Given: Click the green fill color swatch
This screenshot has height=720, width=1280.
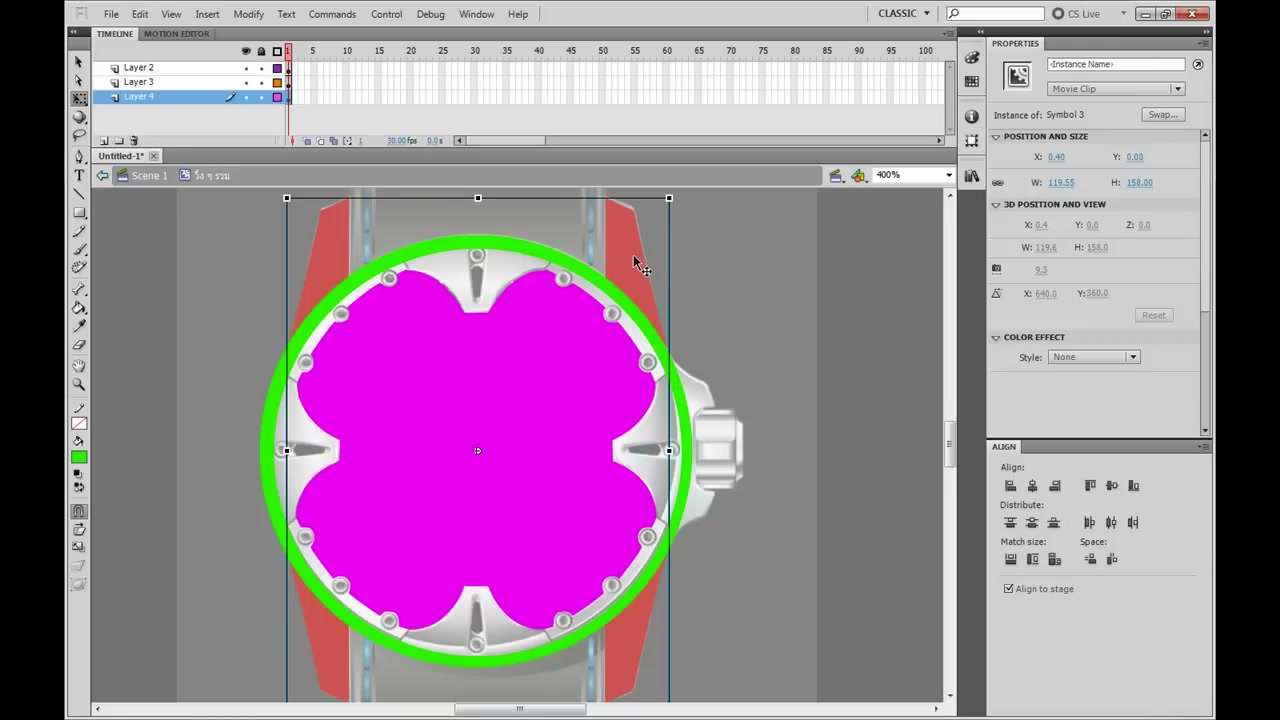Looking at the screenshot, I should (x=79, y=458).
